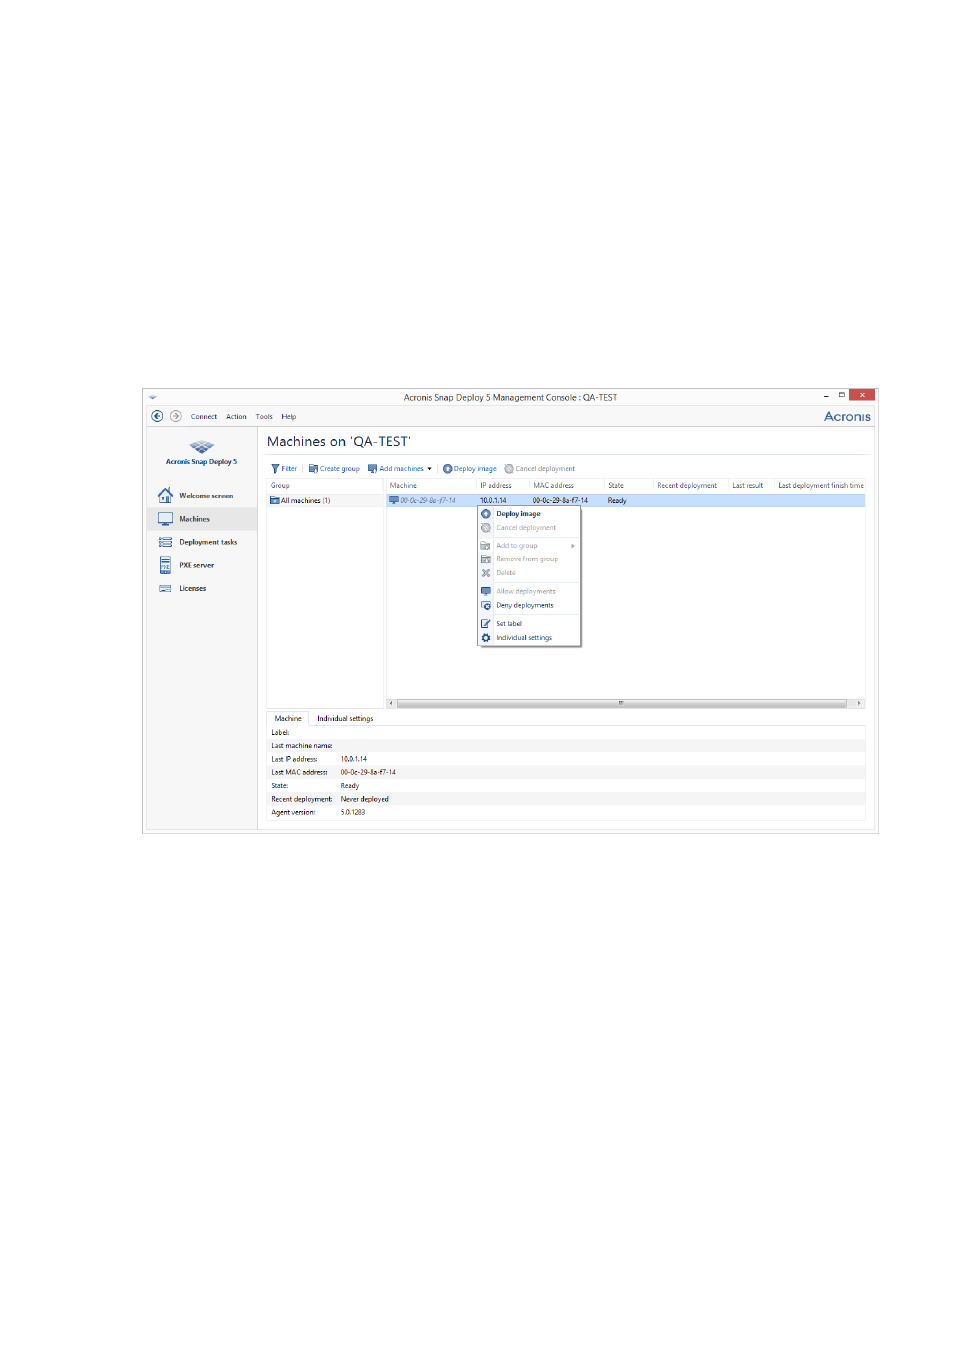Open the Action menu
The height and width of the screenshot is (1350, 955).
tap(236, 417)
